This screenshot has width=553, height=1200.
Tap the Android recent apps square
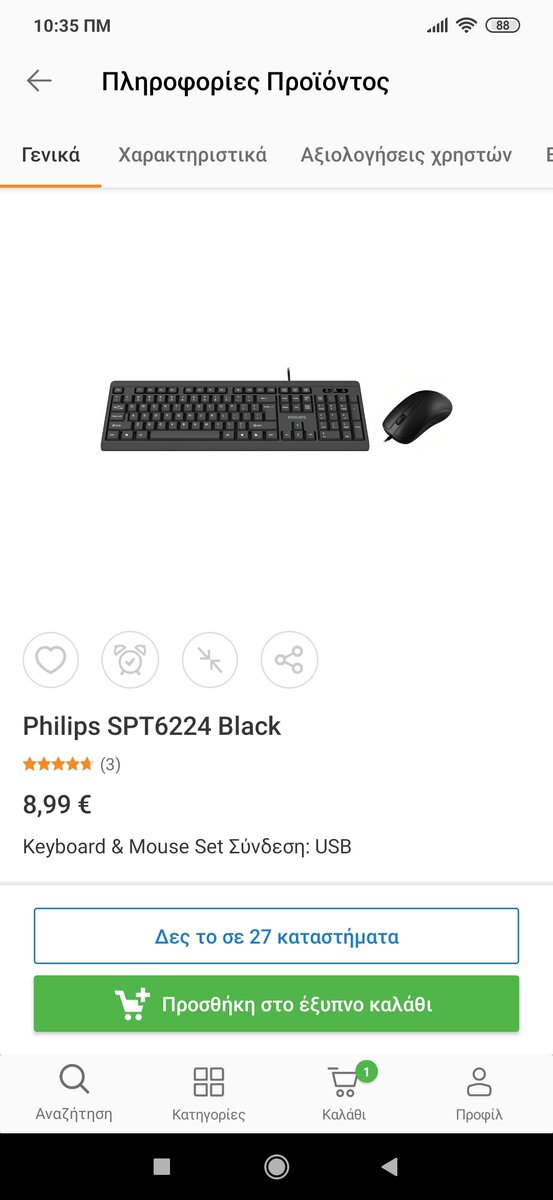(162, 1166)
